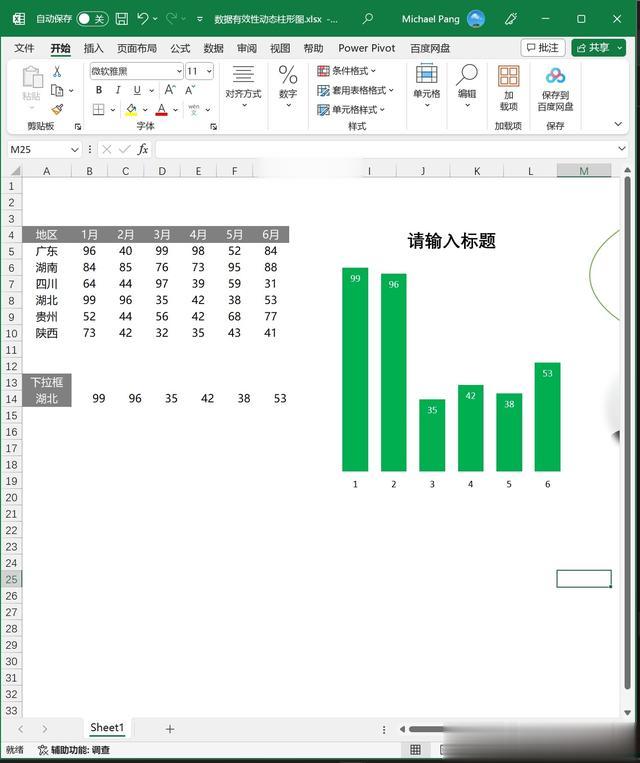The height and width of the screenshot is (763, 640).
Task: Switch to Normal view icon in status bar
Action: pos(415,749)
